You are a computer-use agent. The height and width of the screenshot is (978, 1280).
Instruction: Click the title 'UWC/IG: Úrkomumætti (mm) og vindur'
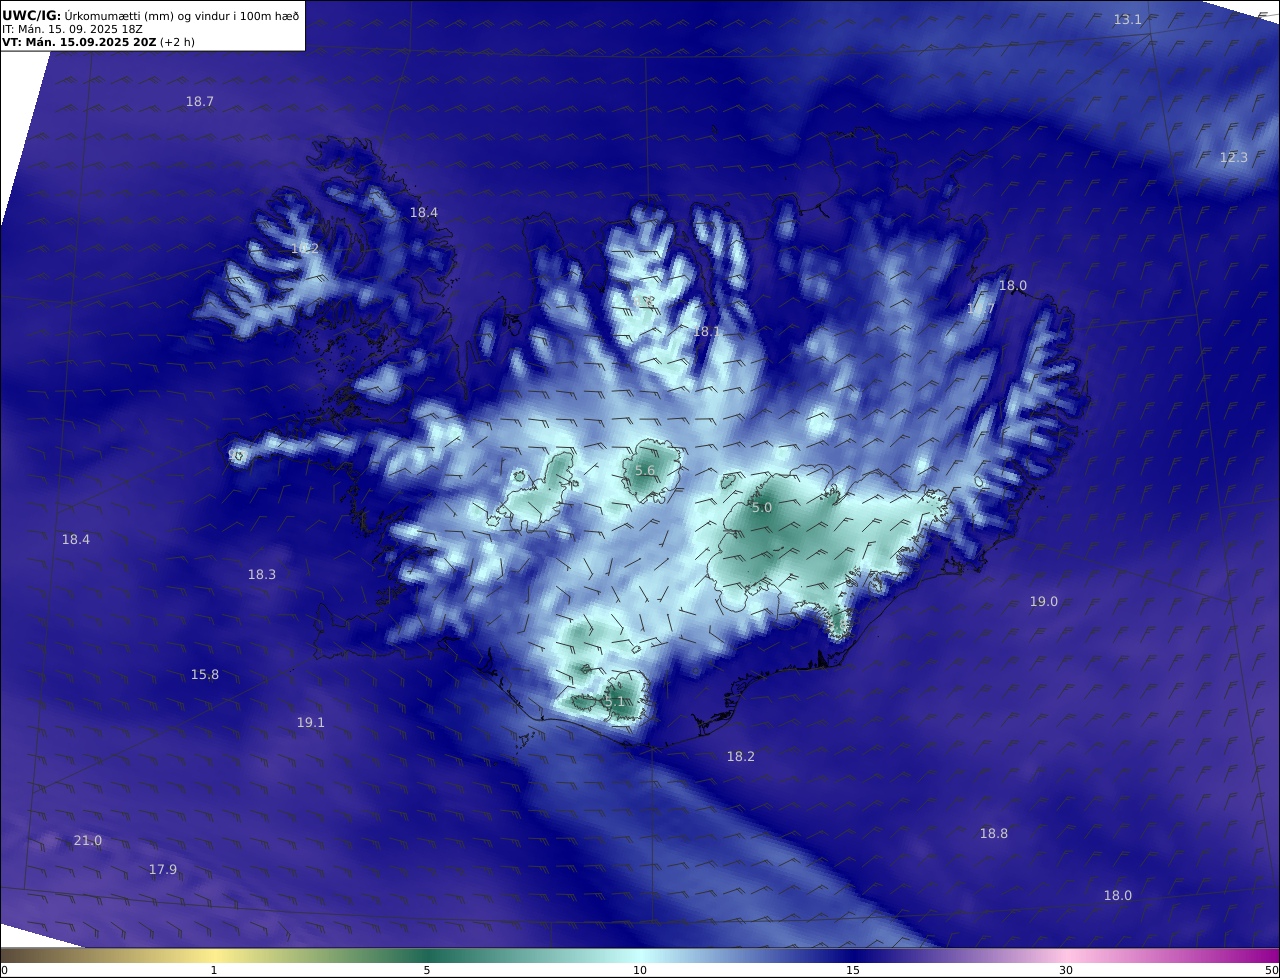click(150, 15)
